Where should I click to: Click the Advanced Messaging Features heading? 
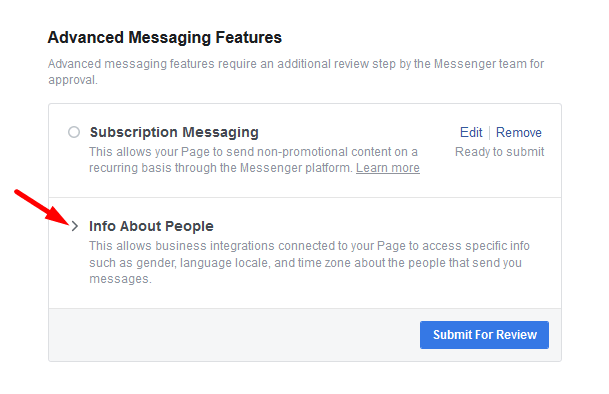pos(165,38)
